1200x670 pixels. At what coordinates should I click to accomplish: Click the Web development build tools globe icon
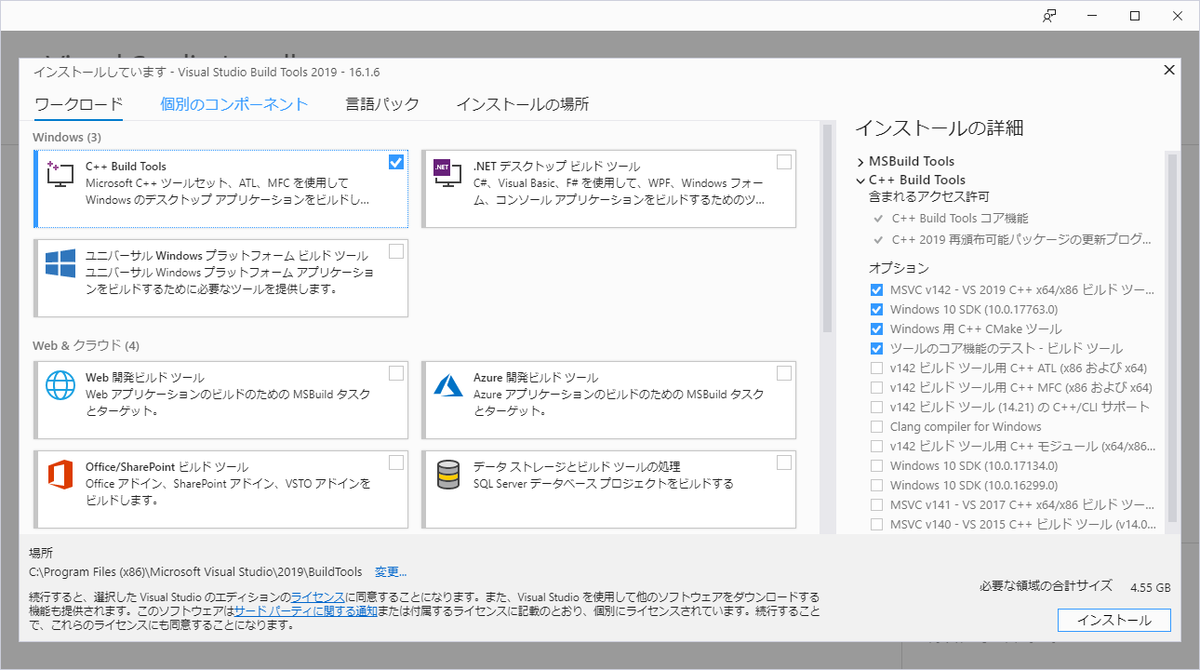click(x=61, y=385)
